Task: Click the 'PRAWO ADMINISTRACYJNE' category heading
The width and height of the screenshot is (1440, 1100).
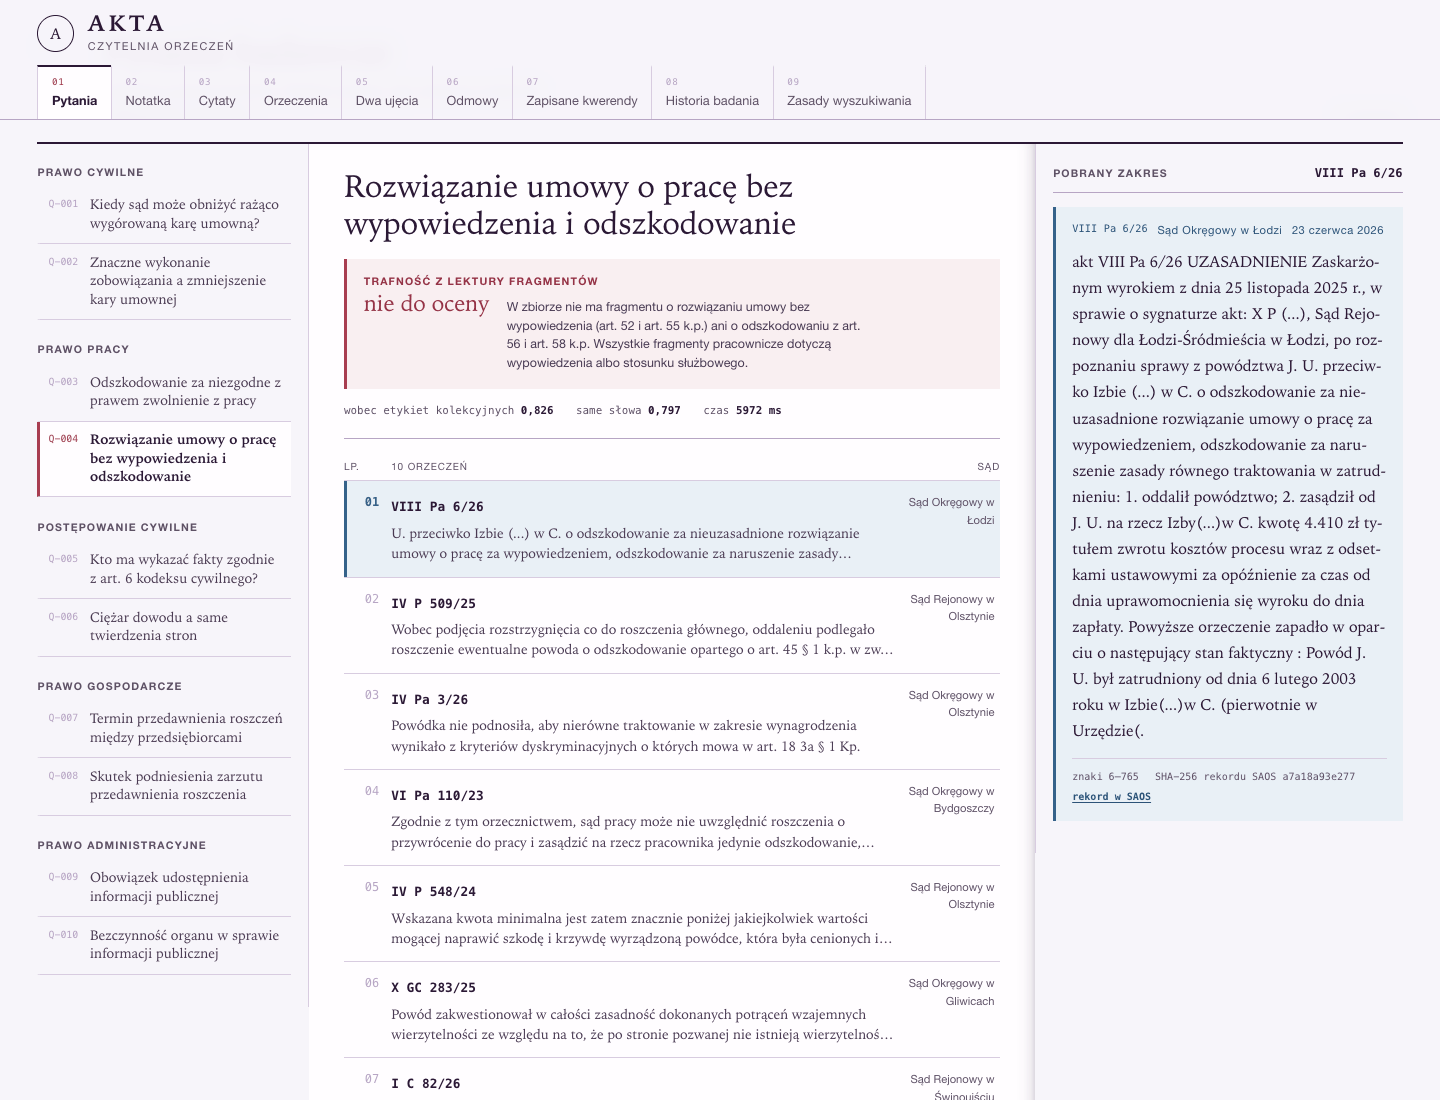Action: point(122,845)
